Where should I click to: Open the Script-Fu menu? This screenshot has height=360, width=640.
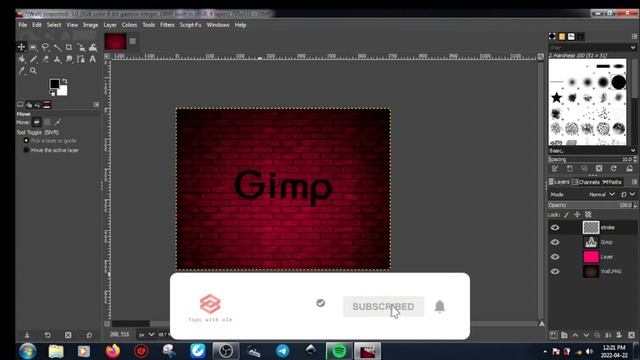point(191,25)
